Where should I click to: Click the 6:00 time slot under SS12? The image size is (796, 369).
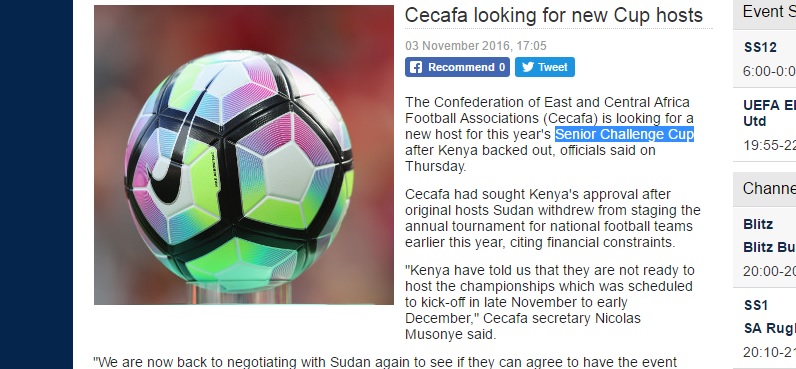[x=769, y=72]
